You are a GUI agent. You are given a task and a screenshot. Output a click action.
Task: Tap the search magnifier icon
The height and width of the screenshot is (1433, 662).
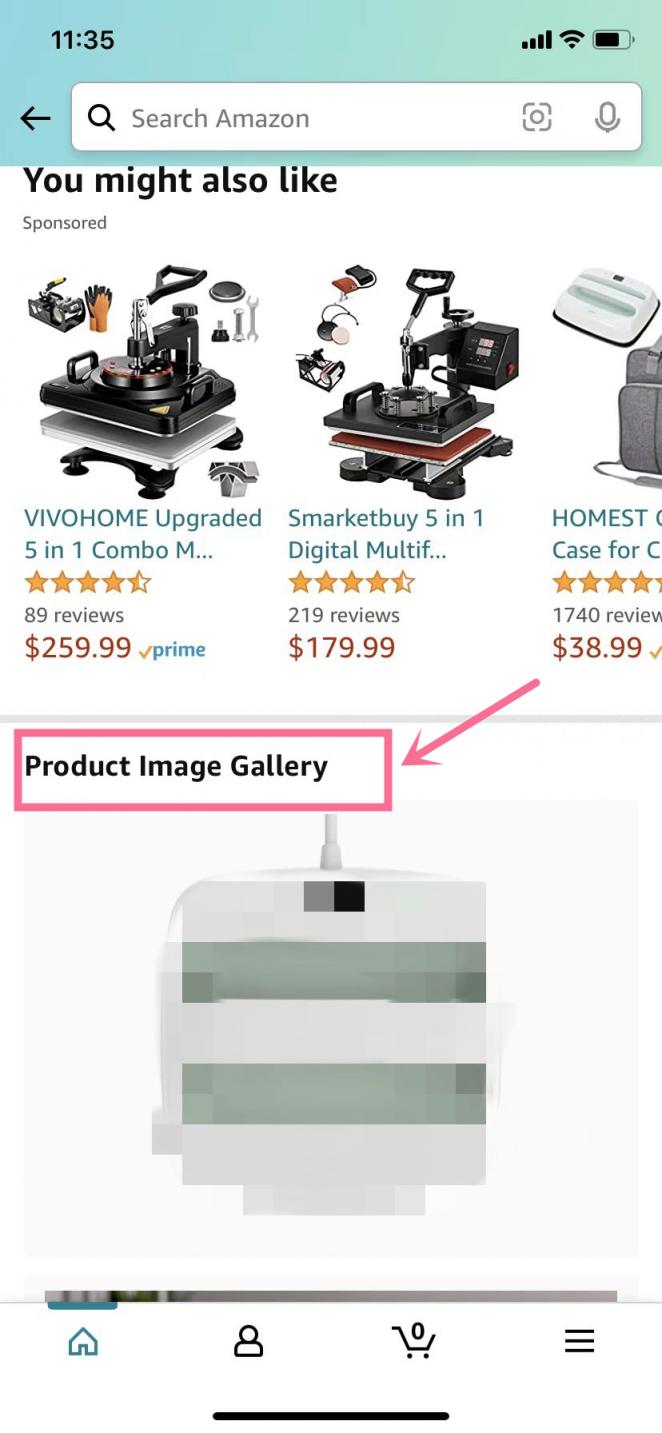(101, 118)
